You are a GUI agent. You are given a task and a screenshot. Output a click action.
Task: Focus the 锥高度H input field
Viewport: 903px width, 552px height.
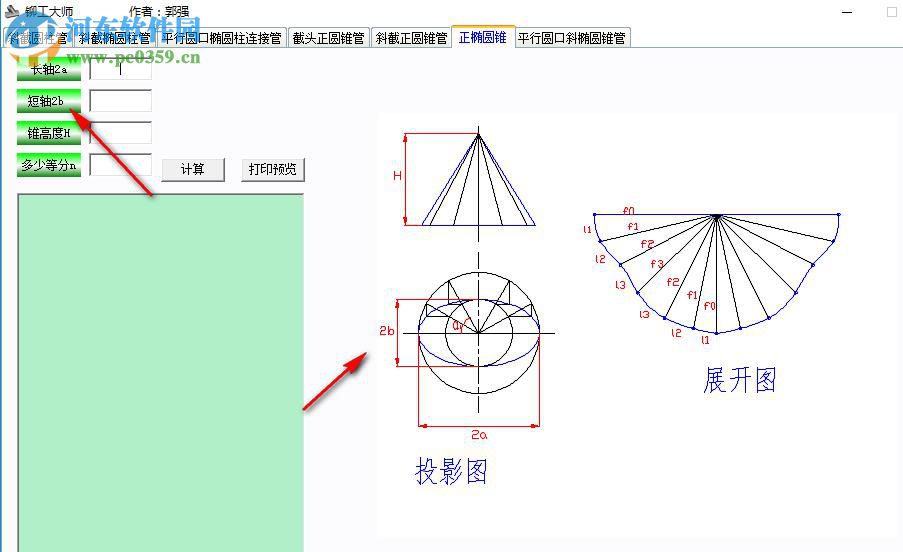pyautogui.click(x=121, y=132)
